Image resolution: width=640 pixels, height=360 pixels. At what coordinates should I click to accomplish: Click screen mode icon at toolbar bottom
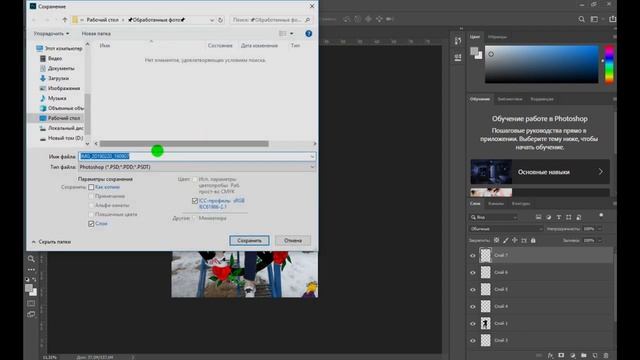[x=31, y=314]
